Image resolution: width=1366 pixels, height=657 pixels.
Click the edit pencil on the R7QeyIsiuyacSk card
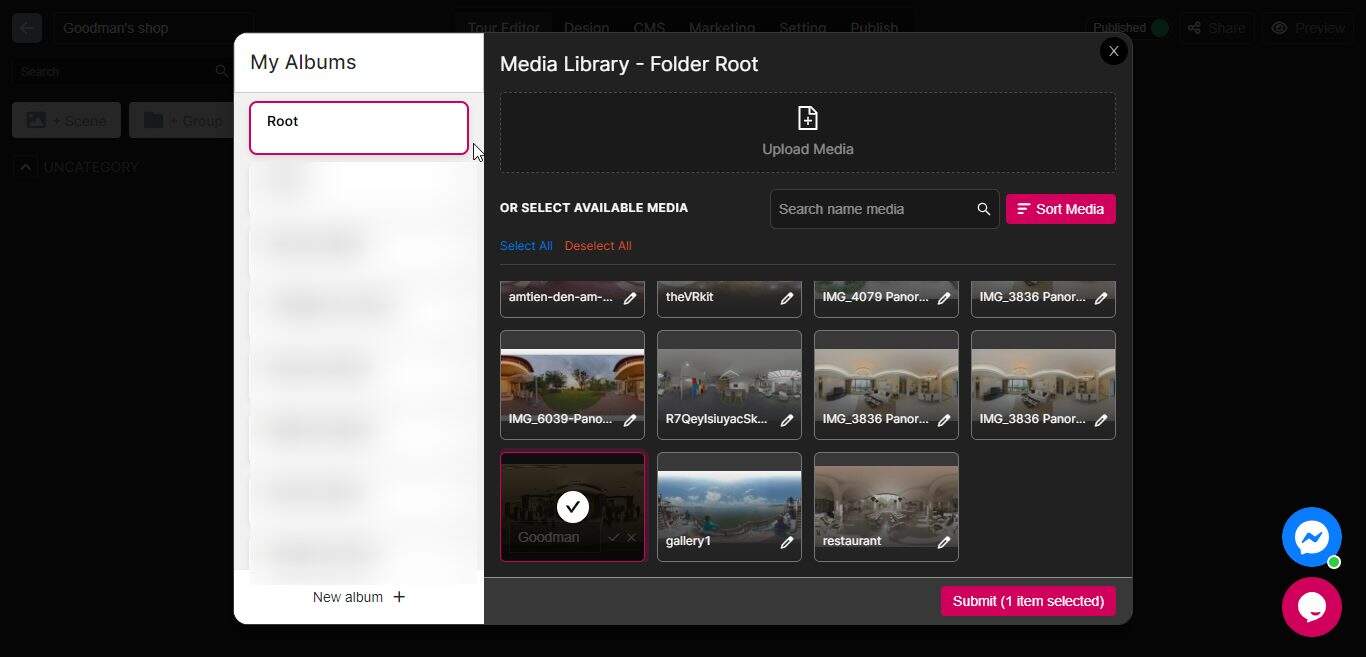(x=787, y=420)
